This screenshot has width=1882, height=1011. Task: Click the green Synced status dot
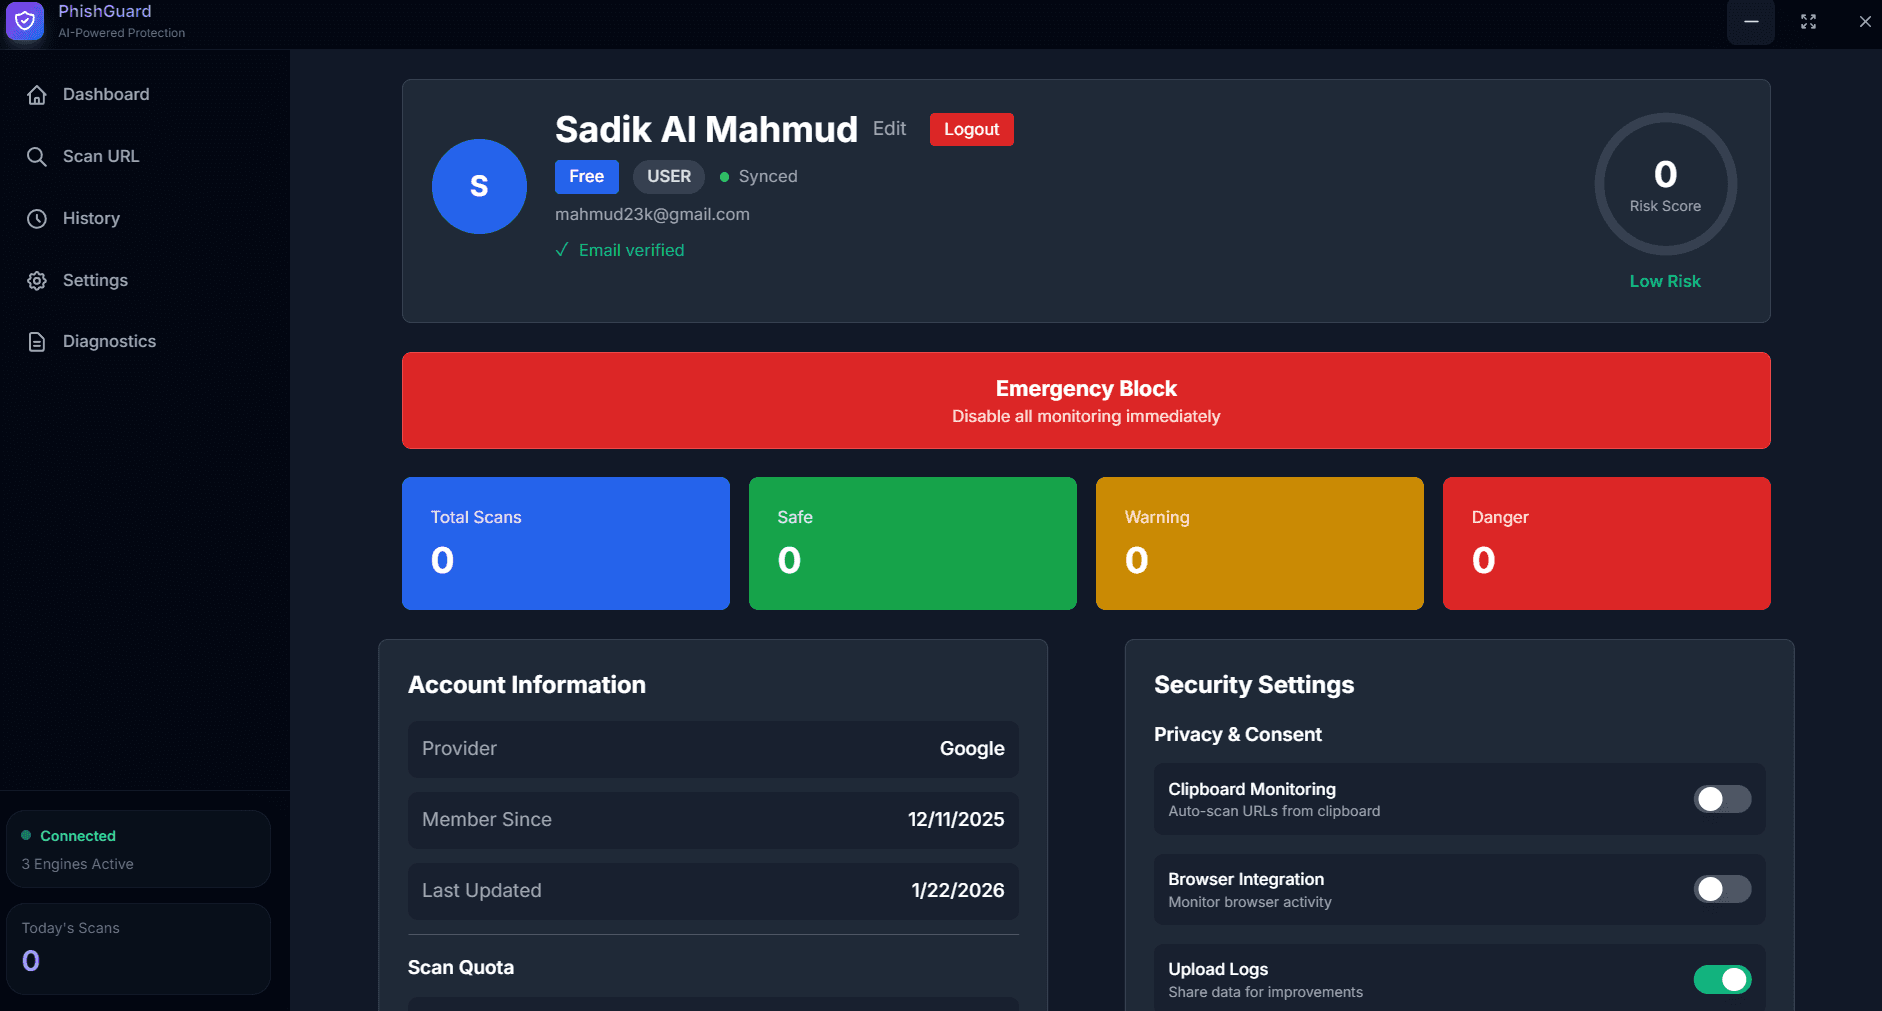[x=725, y=176]
